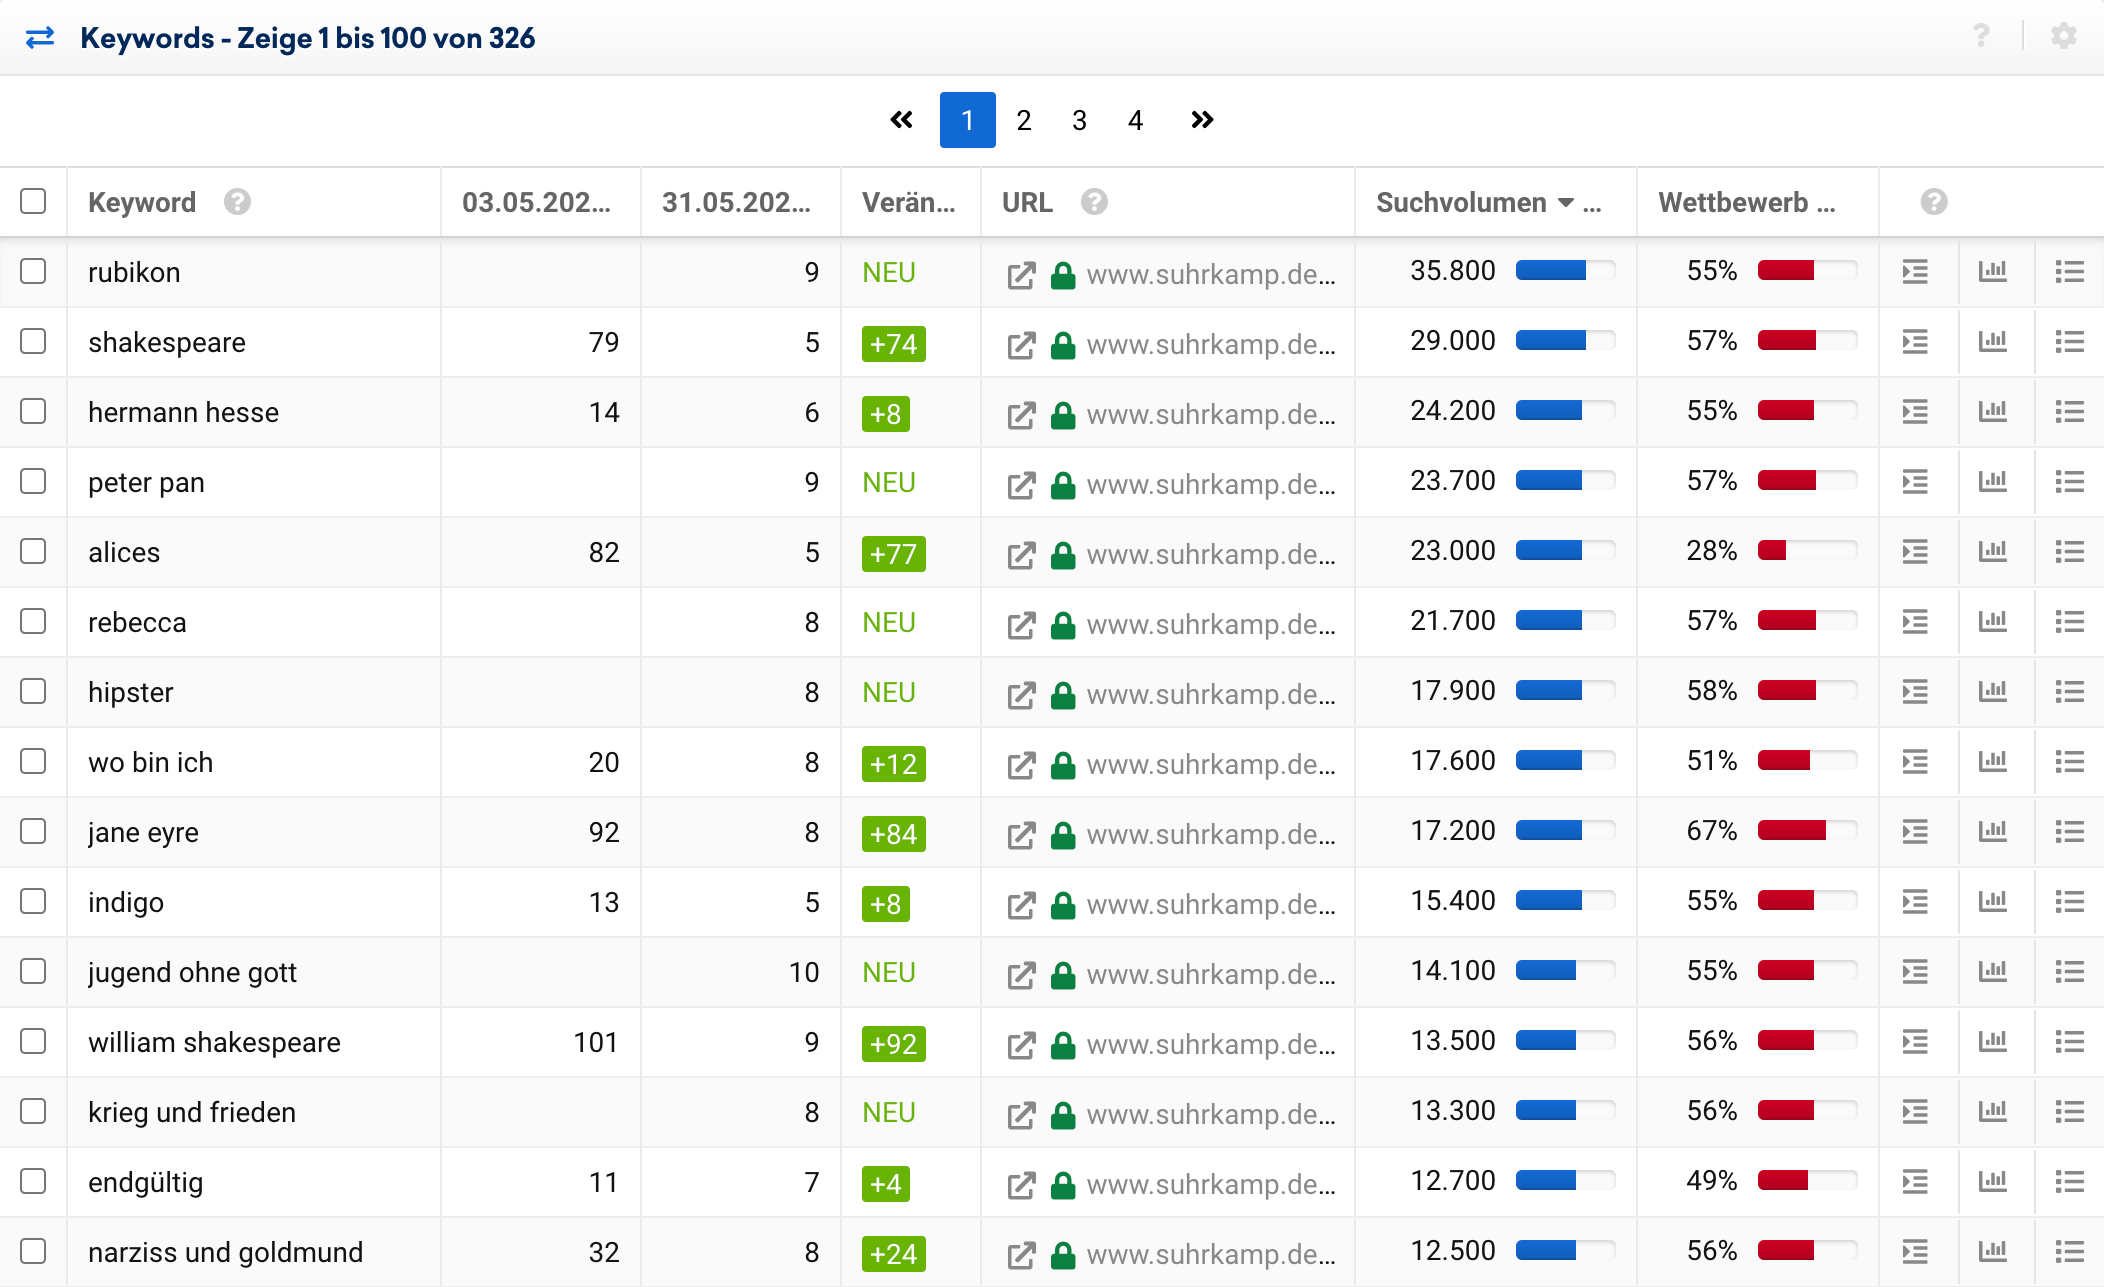Jump to first page with double left chevron

[x=901, y=120]
